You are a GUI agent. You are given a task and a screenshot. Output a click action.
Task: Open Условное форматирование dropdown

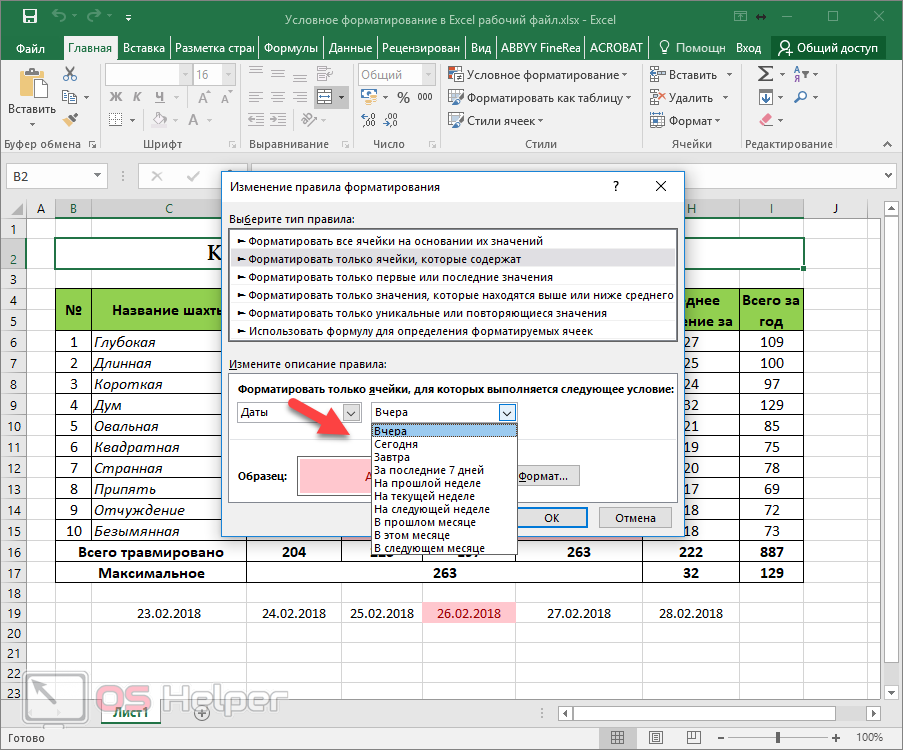pos(538,74)
